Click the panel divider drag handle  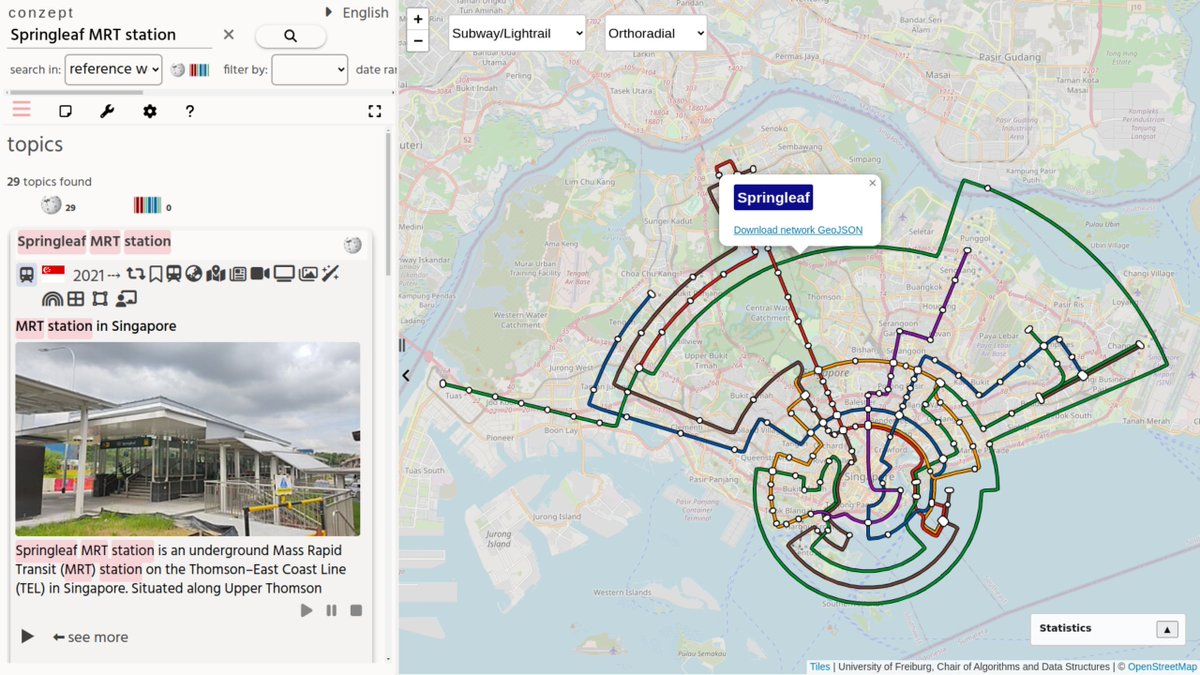point(403,345)
